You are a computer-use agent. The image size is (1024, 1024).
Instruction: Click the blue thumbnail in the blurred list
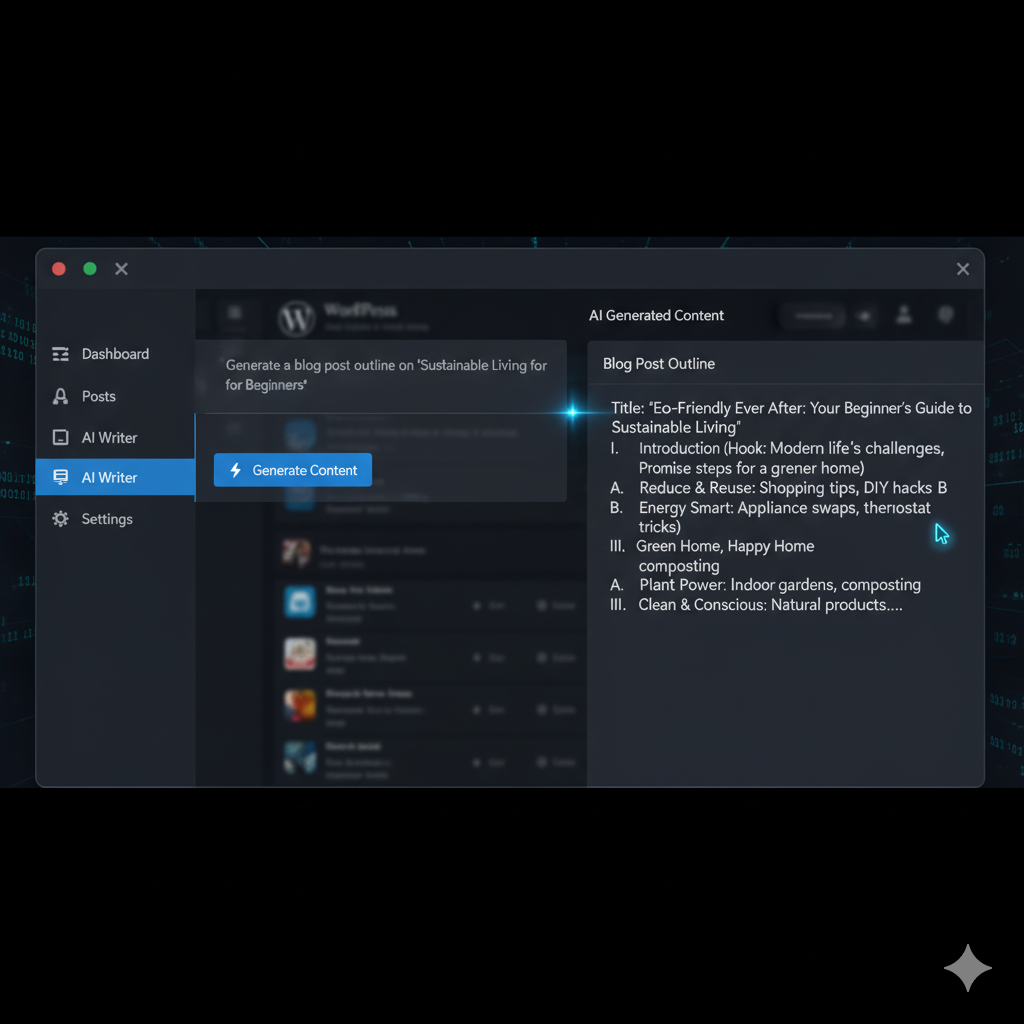pyautogui.click(x=300, y=600)
